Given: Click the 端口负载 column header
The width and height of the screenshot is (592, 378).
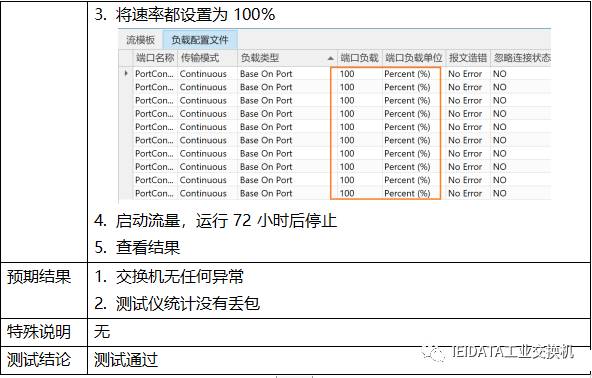Looking at the screenshot, I should [x=359, y=58].
